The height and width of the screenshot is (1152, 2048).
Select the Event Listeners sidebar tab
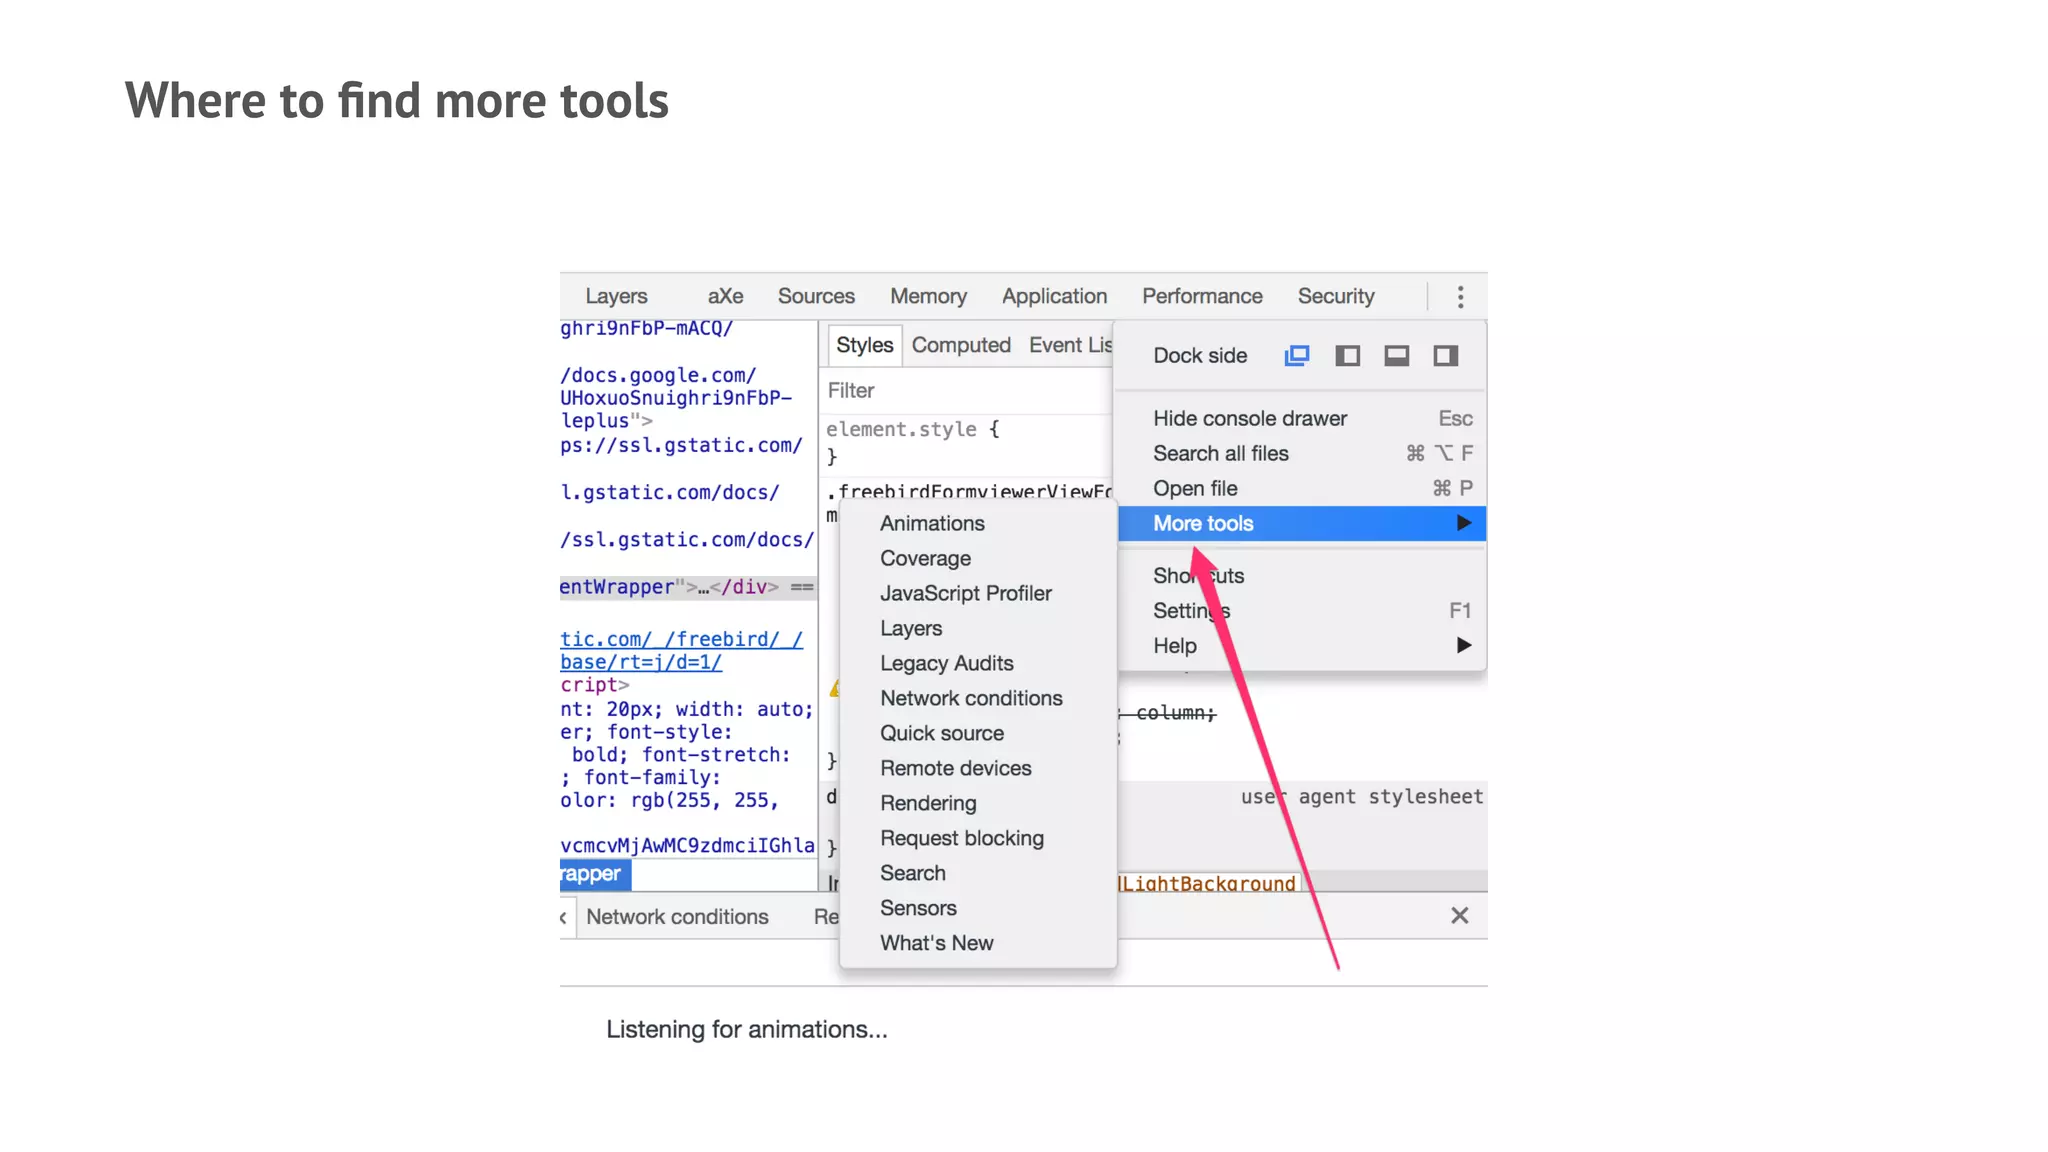pyautogui.click(x=1070, y=345)
